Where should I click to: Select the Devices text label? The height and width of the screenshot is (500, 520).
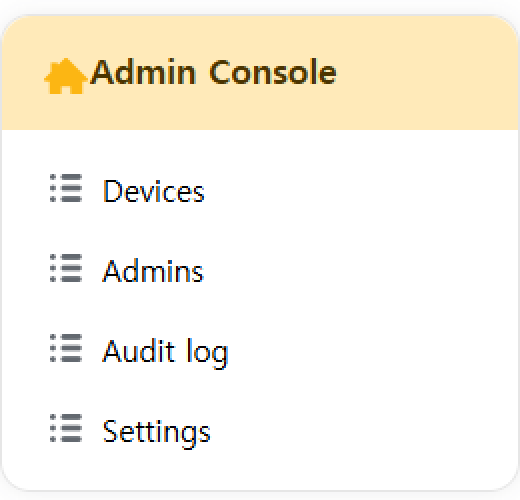[153, 191]
